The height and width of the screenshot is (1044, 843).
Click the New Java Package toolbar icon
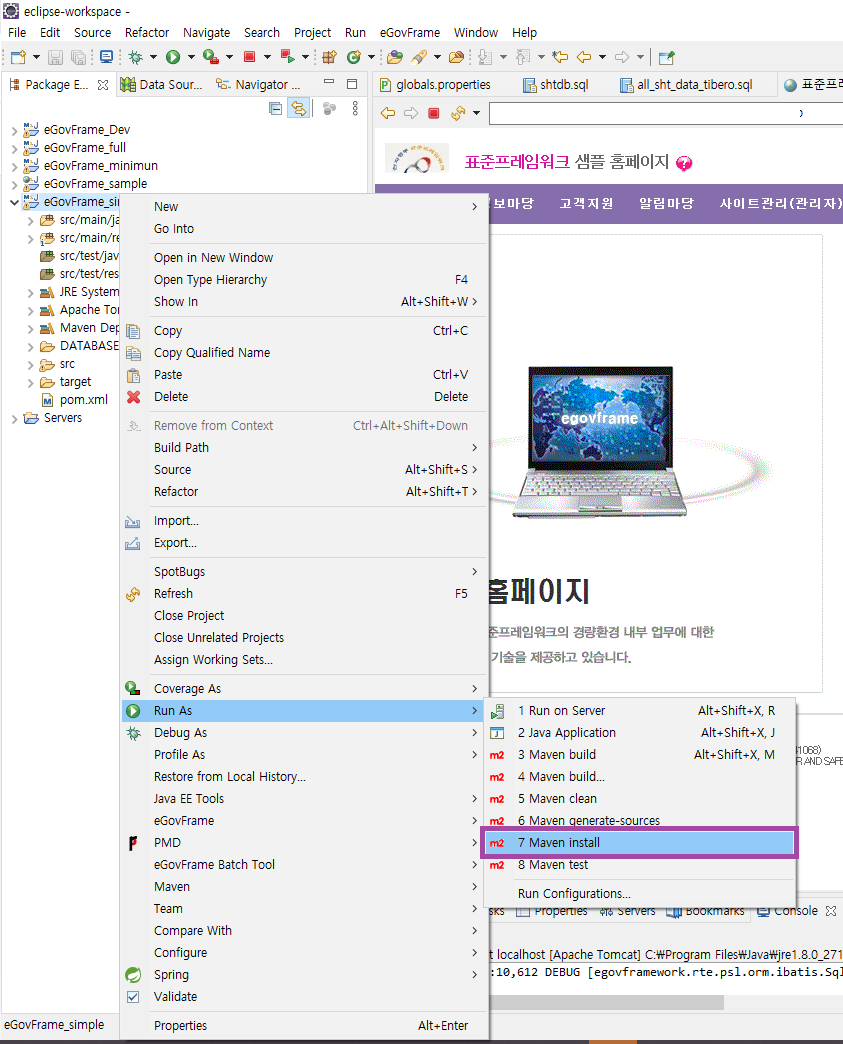pos(329,57)
